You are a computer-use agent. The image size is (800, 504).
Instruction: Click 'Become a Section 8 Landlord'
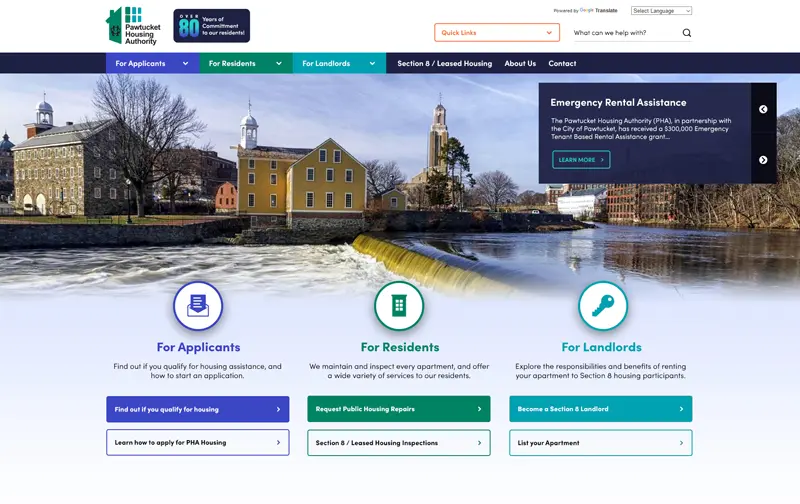601,409
